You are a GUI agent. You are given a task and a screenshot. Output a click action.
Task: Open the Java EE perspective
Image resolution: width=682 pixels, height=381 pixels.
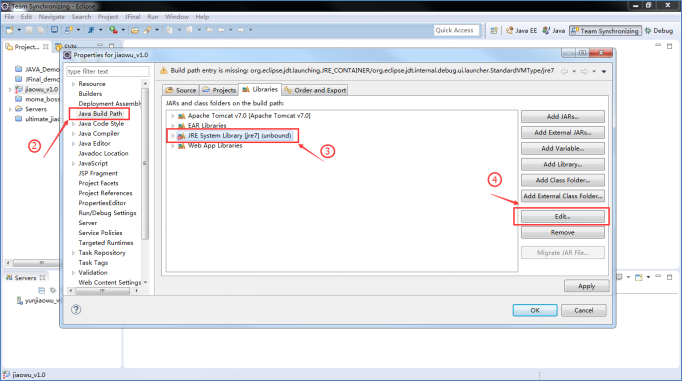click(521, 30)
